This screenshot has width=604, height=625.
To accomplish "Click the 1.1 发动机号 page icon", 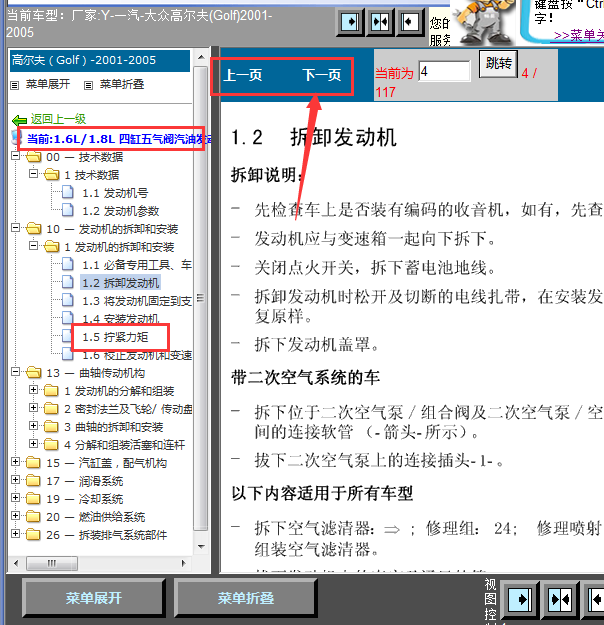I will point(68,192).
